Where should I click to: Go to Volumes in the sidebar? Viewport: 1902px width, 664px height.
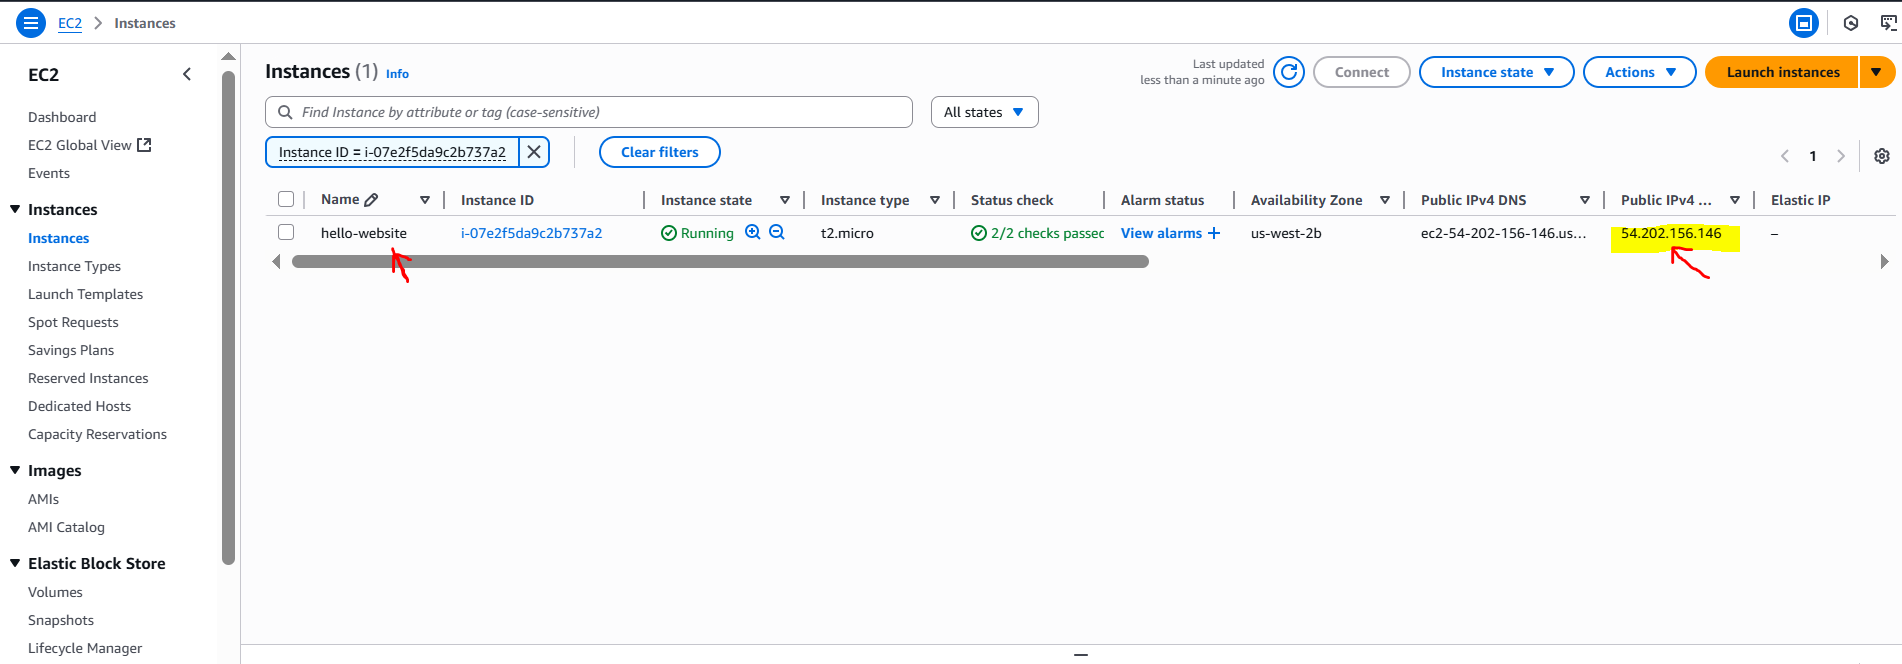pos(55,592)
